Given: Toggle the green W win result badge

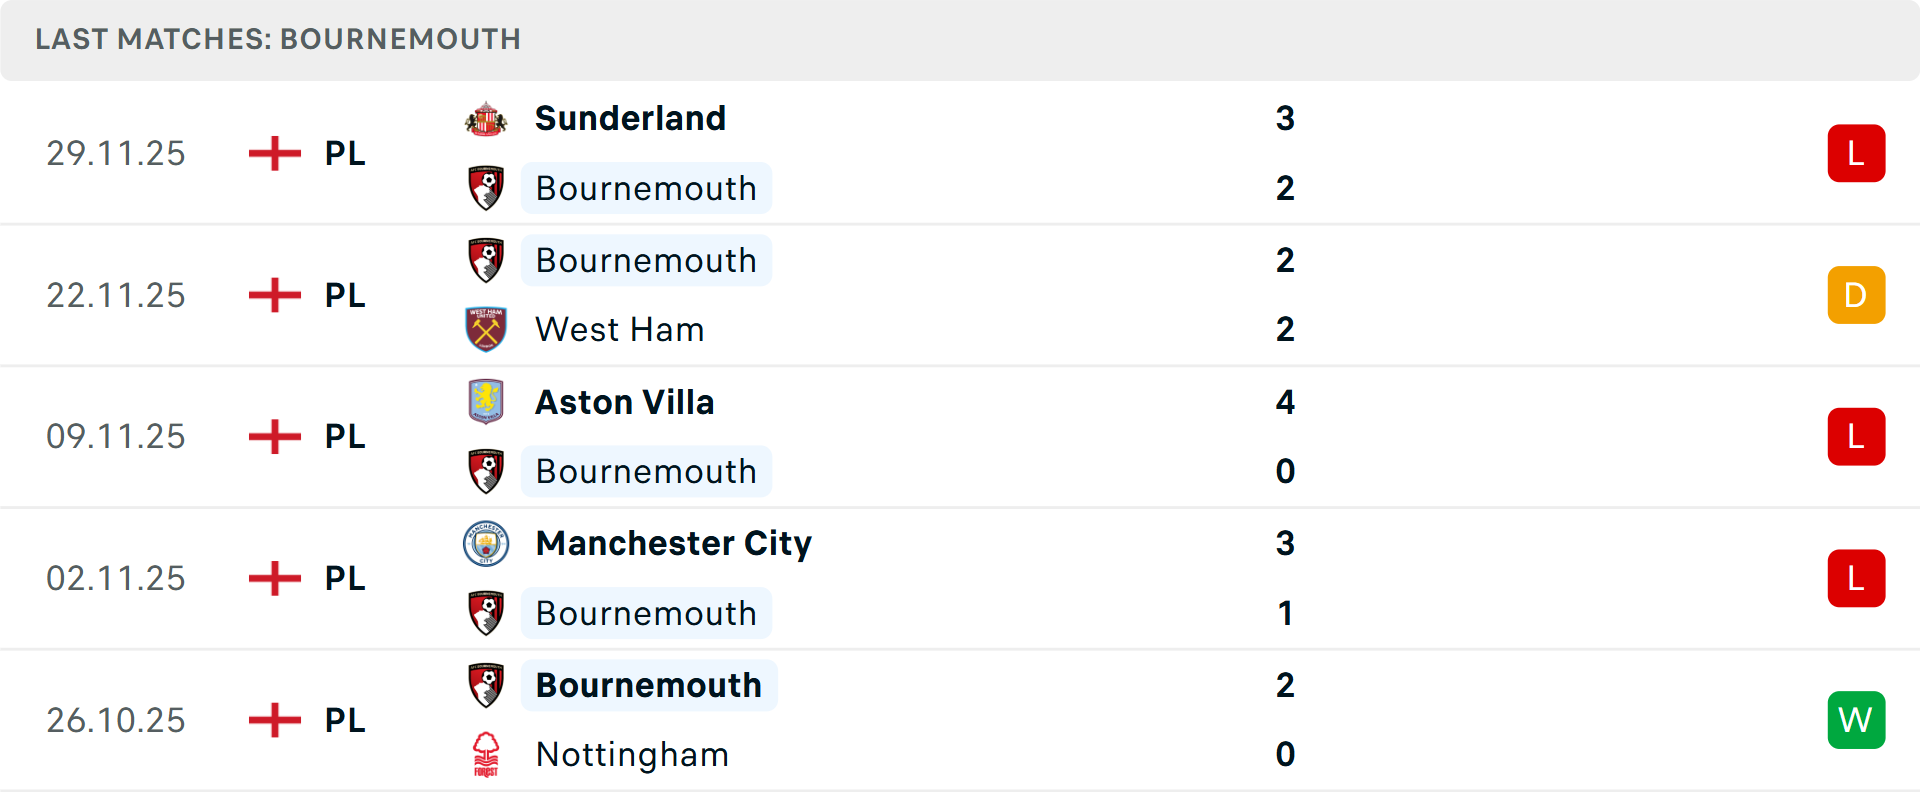Looking at the screenshot, I should (x=1856, y=720).
